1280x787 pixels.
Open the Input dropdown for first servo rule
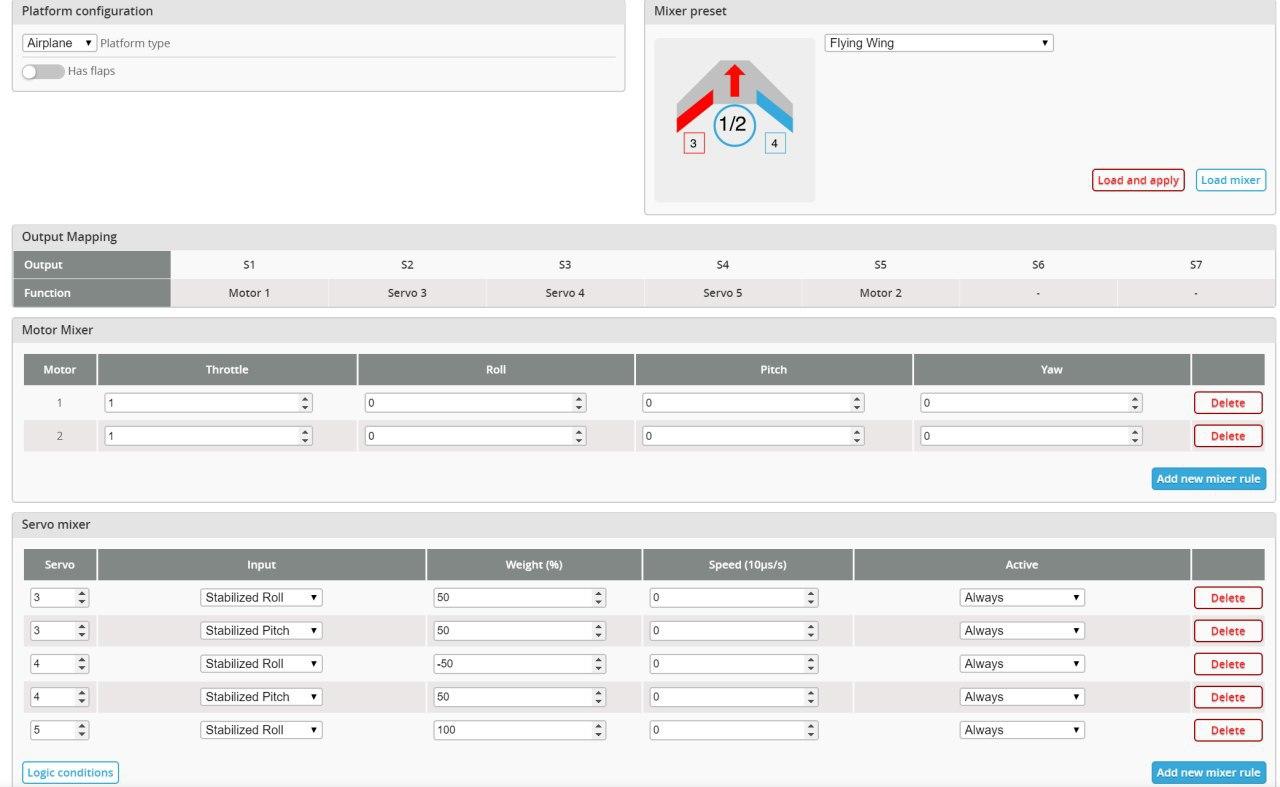[x=261, y=597]
